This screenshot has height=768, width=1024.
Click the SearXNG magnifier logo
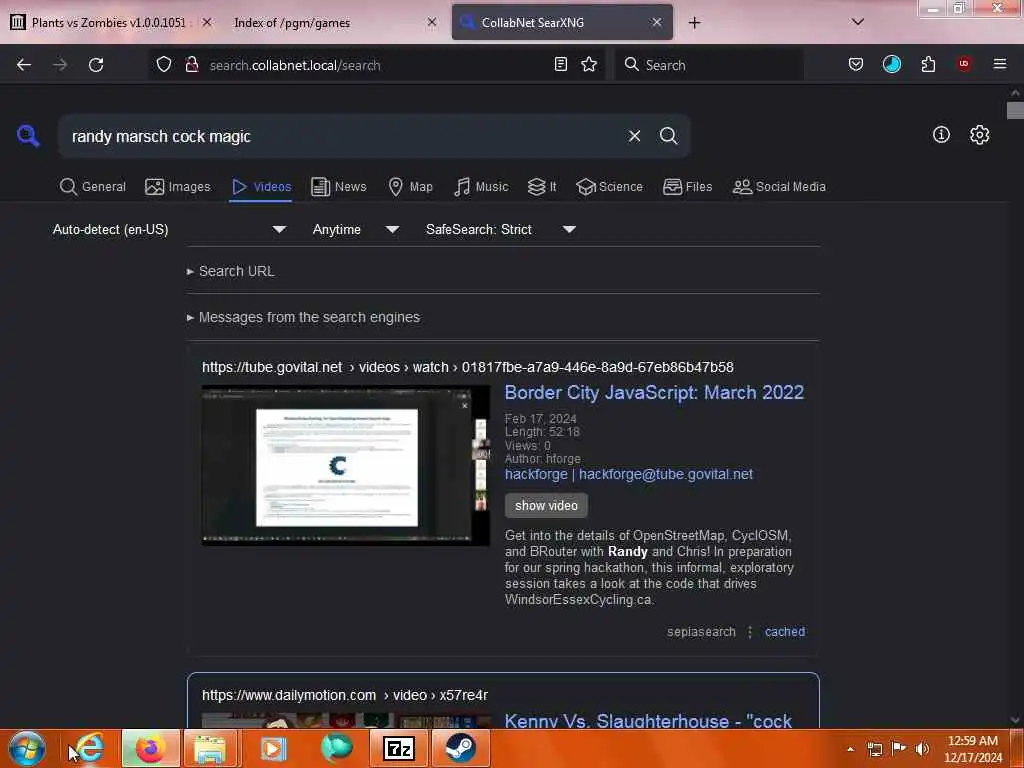click(x=28, y=136)
